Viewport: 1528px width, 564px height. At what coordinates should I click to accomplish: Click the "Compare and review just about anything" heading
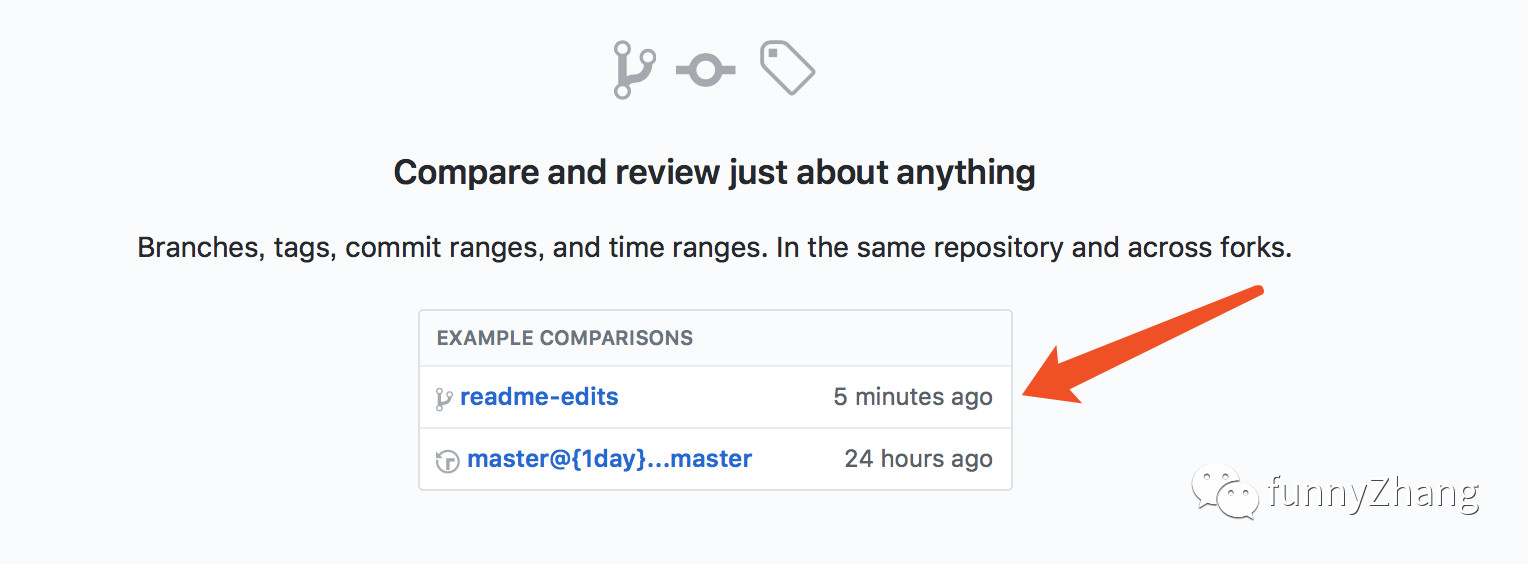715,172
